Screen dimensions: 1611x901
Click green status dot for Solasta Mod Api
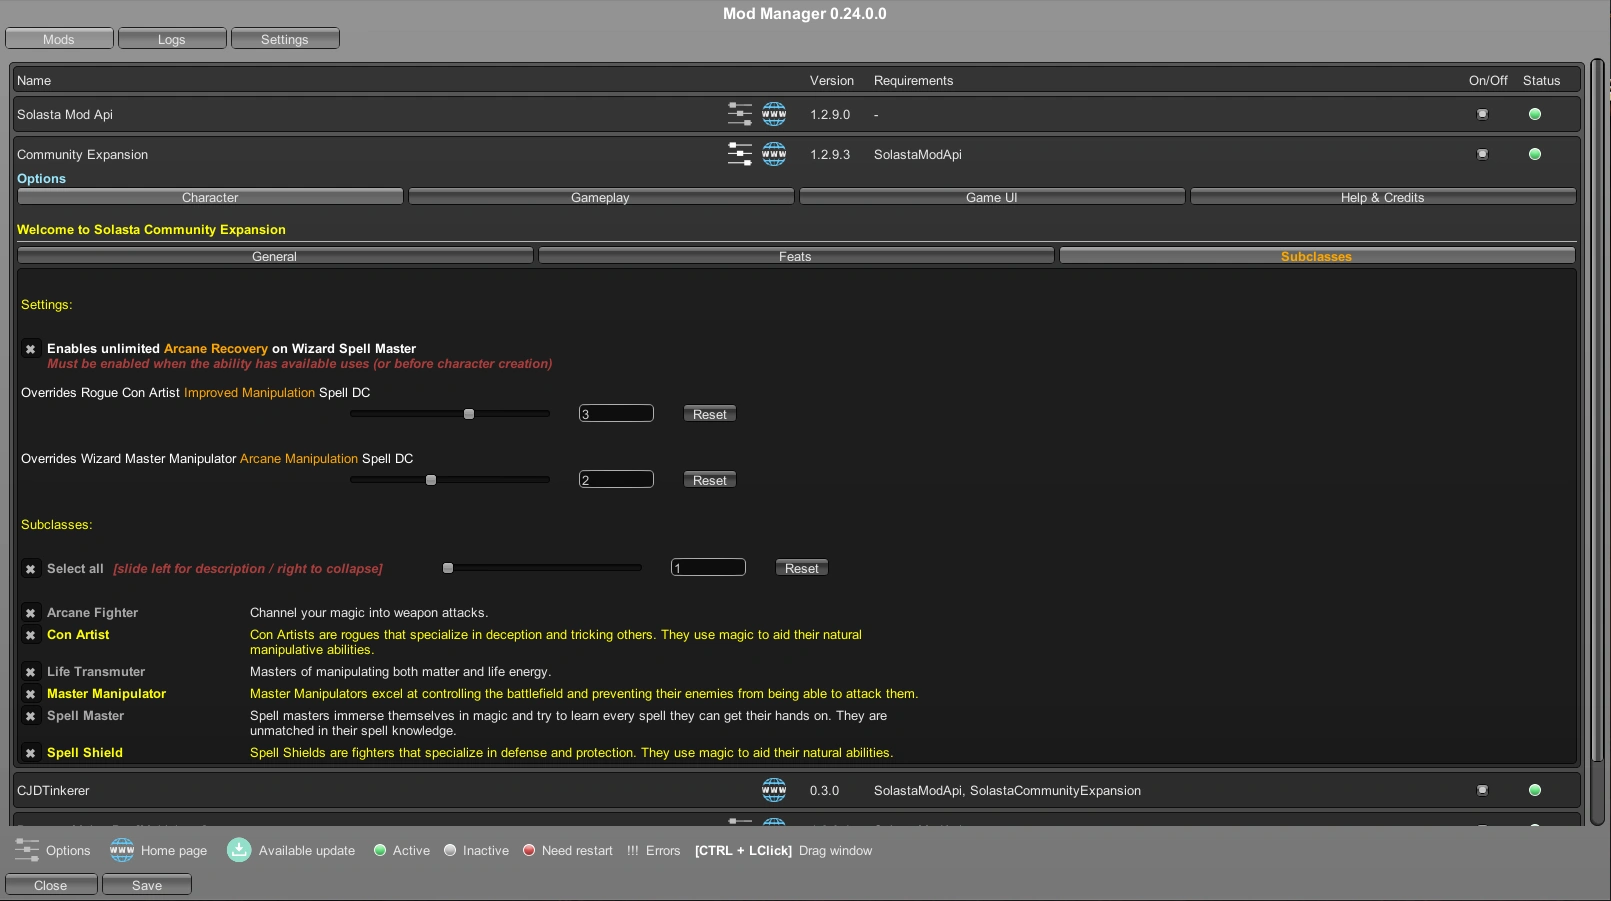click(1535, 114)
